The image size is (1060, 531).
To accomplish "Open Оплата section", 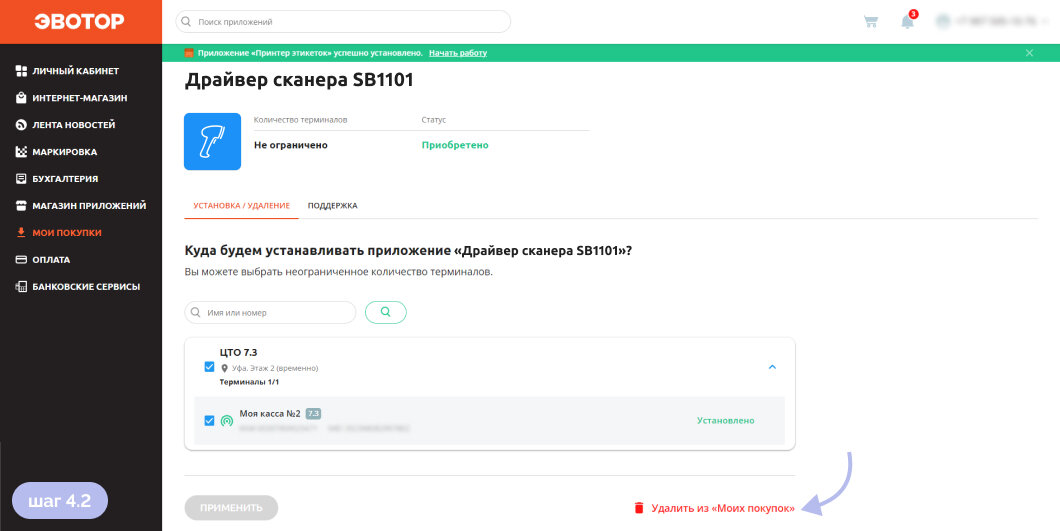I will coord(51,260).
